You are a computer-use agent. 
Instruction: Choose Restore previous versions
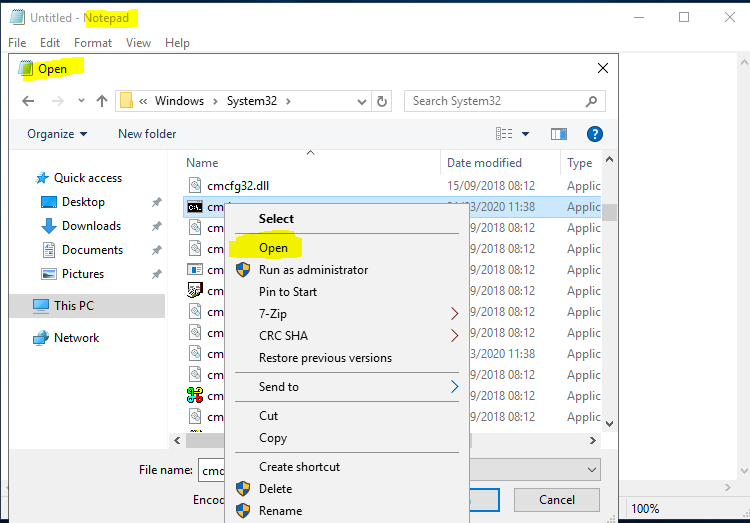pos(325,358)
